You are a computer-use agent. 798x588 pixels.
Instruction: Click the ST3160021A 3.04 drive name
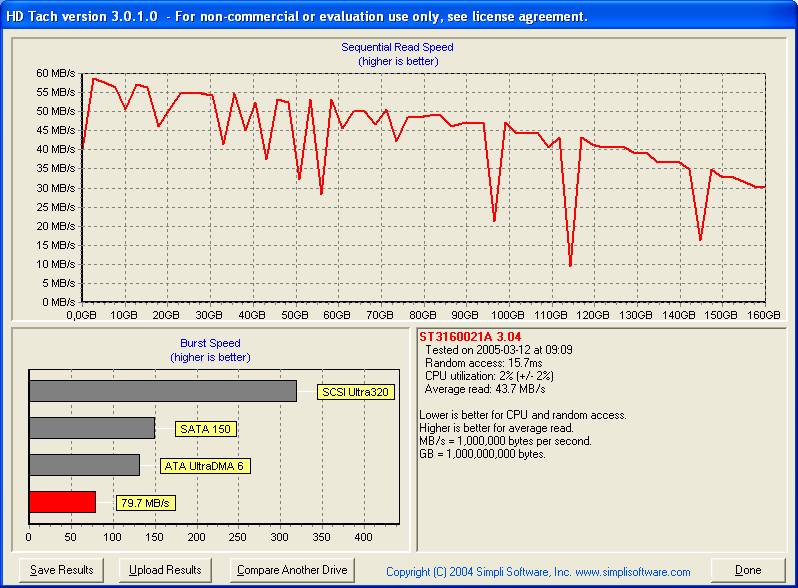[470, 337]
